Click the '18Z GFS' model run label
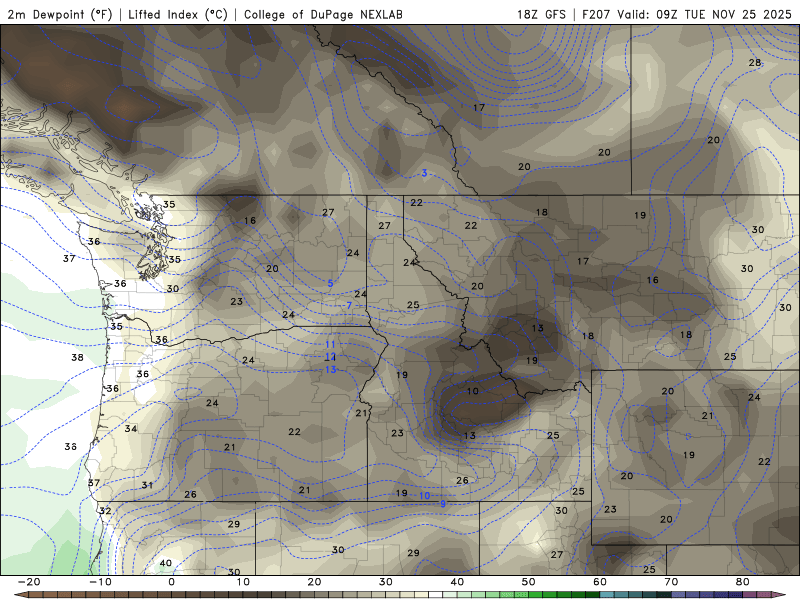 coord(541,14)
